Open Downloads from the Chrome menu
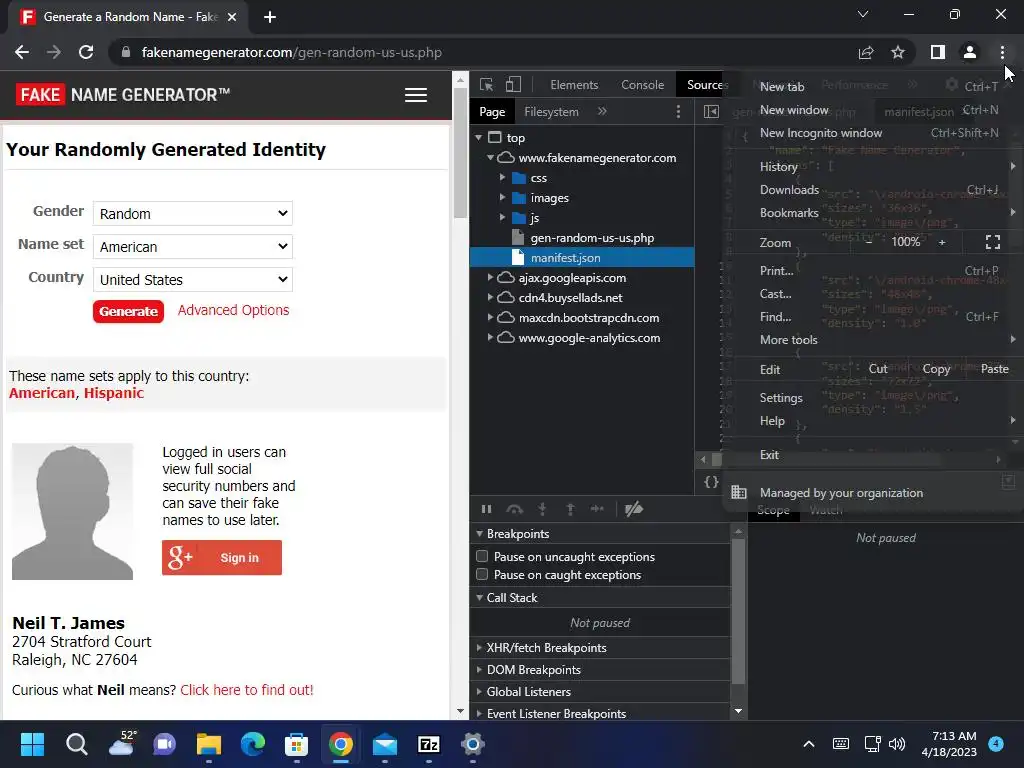 coord(872,190)
